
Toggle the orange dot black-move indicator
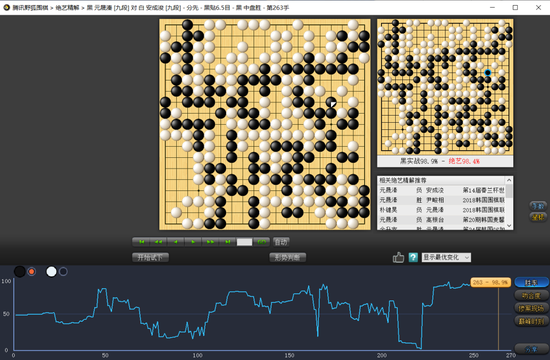32,272
